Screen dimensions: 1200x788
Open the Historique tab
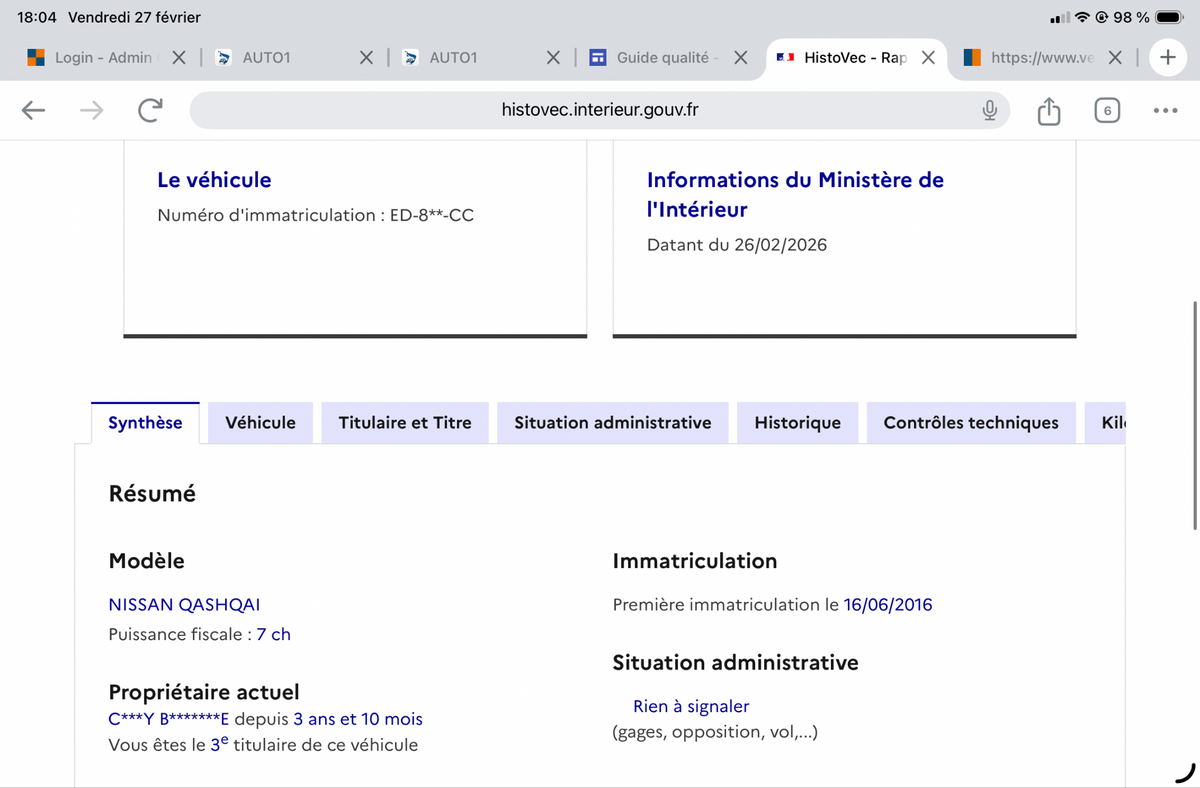tap(797, 423)
